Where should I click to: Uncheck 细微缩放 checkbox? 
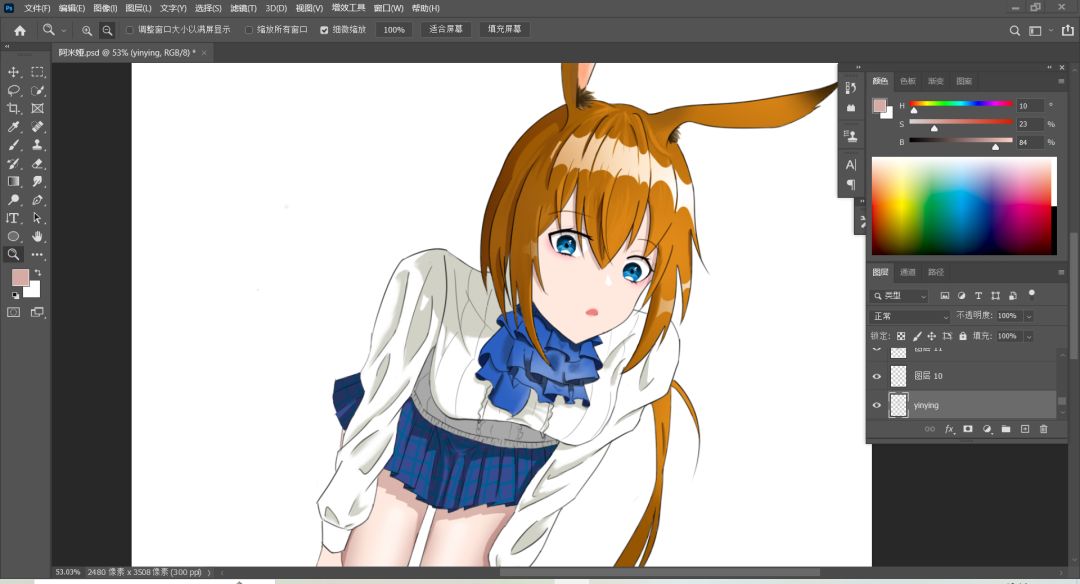[x=324, y=30]
